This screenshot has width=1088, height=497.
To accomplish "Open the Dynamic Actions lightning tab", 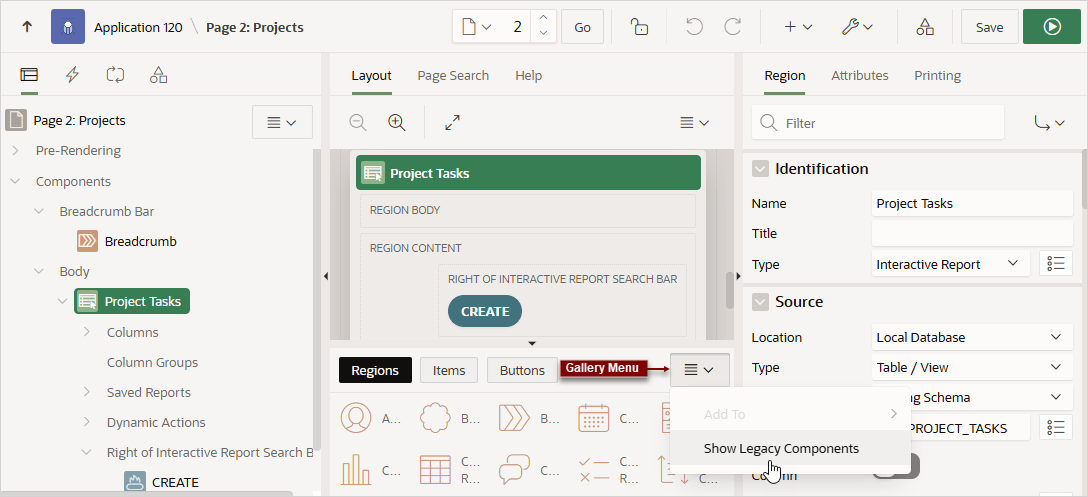I will [x=72, y=75].
